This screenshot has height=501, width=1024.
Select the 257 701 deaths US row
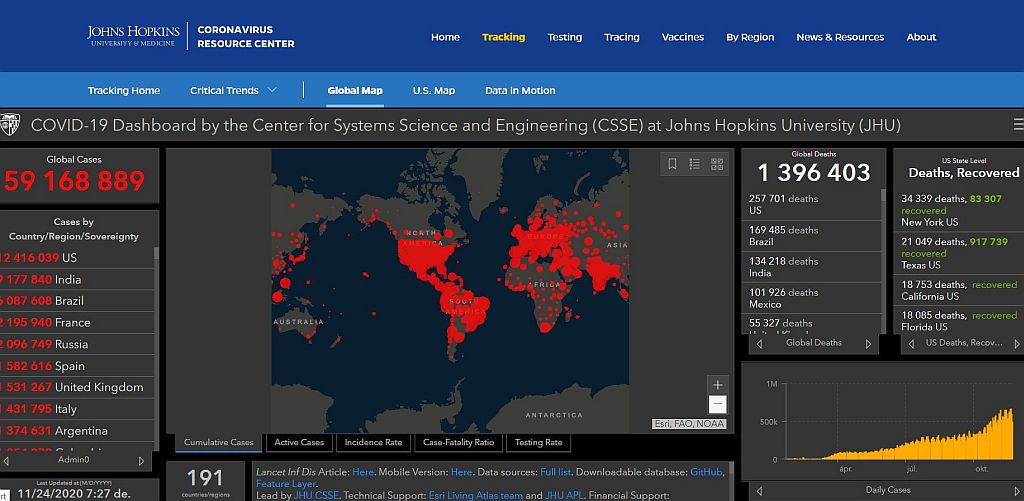point(812,204)
